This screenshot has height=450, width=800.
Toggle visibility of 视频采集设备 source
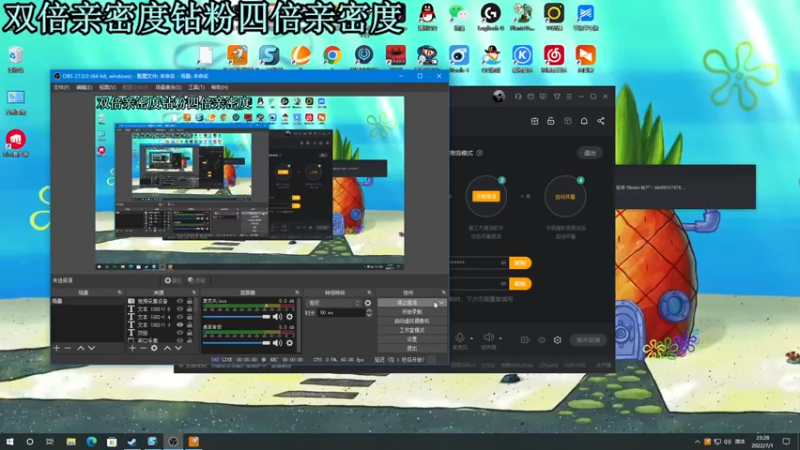pyautogui.click(x=180, y=302)
